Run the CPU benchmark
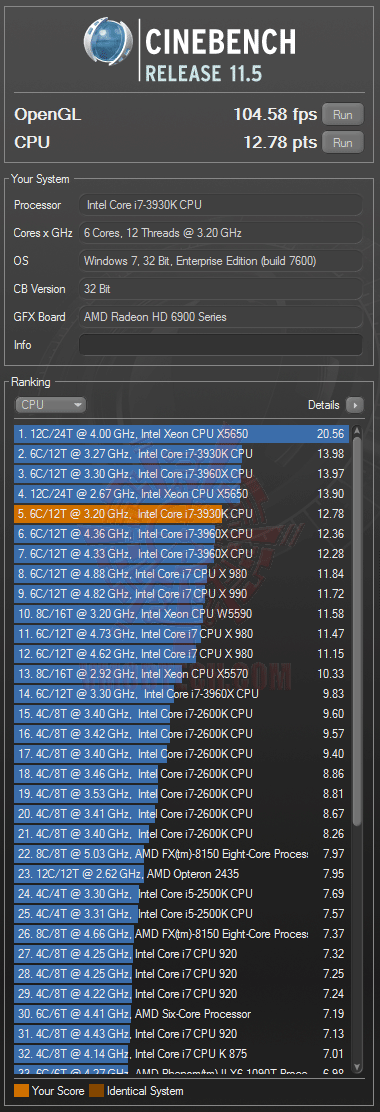The height and width of the screenshot is (1112, 380). pyautogui.click(x=342, y=143)
